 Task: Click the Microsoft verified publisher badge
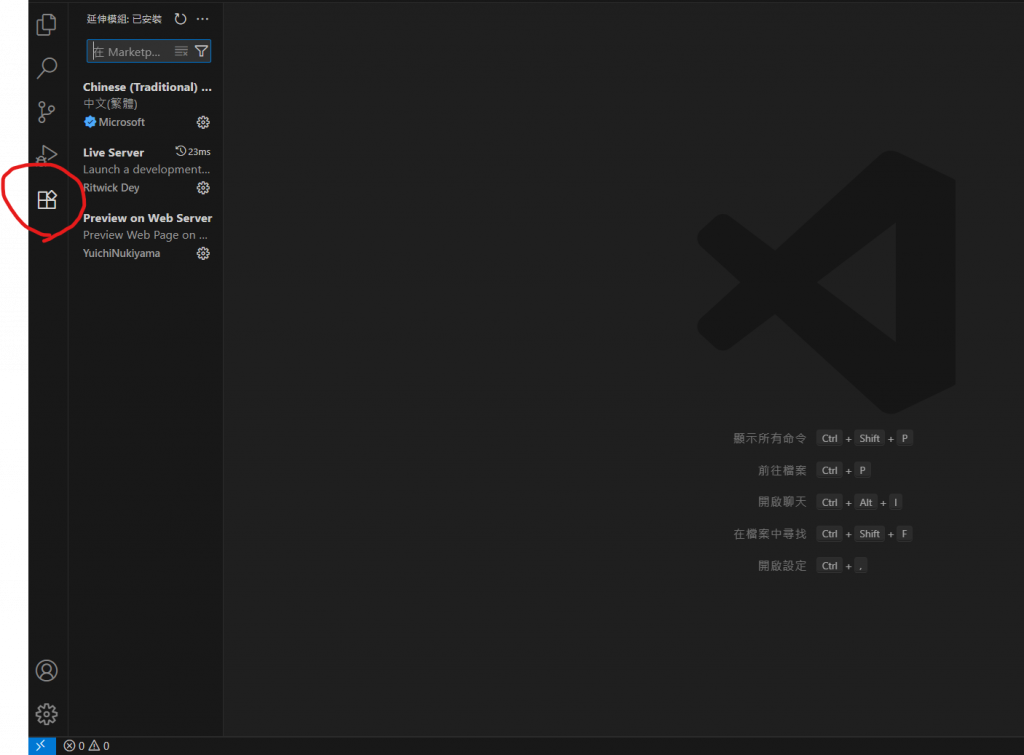(x=90, y=122)
